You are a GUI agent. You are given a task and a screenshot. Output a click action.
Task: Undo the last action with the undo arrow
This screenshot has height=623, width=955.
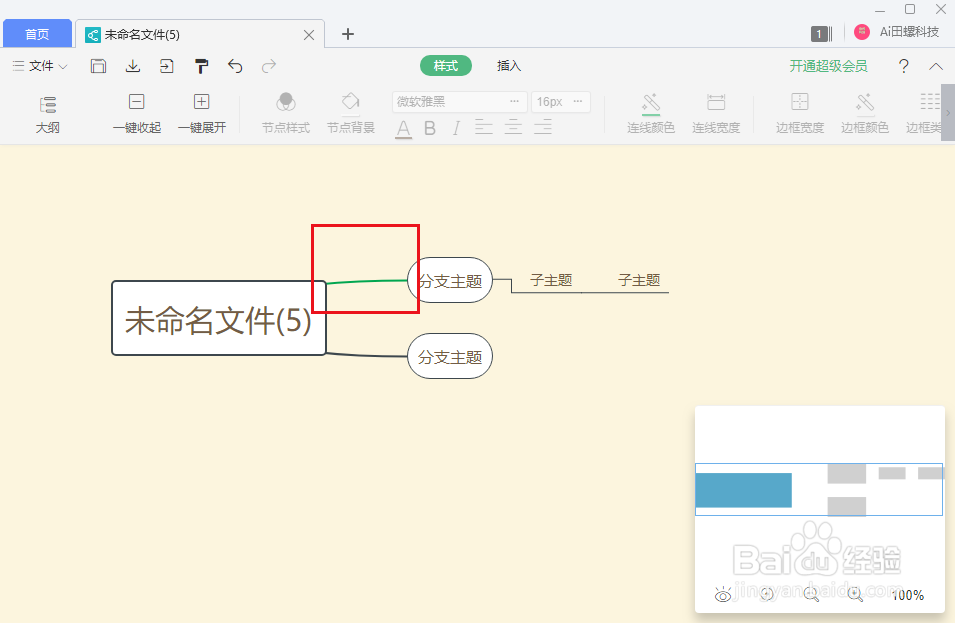(235, 66)
